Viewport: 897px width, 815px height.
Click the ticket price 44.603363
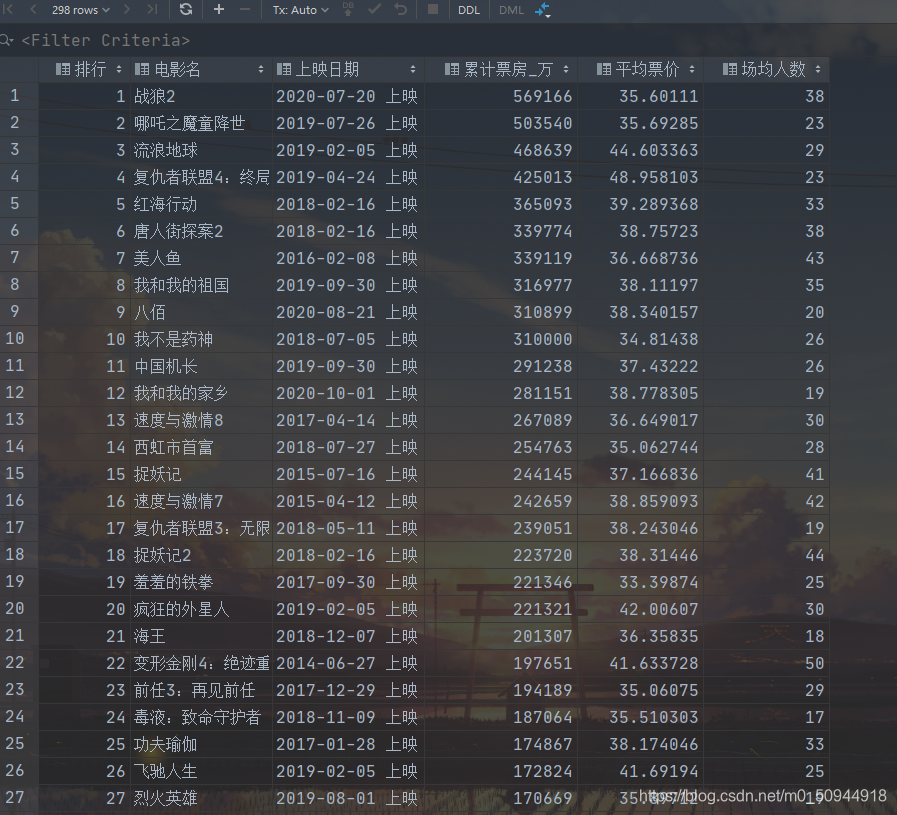click(653, 150)
